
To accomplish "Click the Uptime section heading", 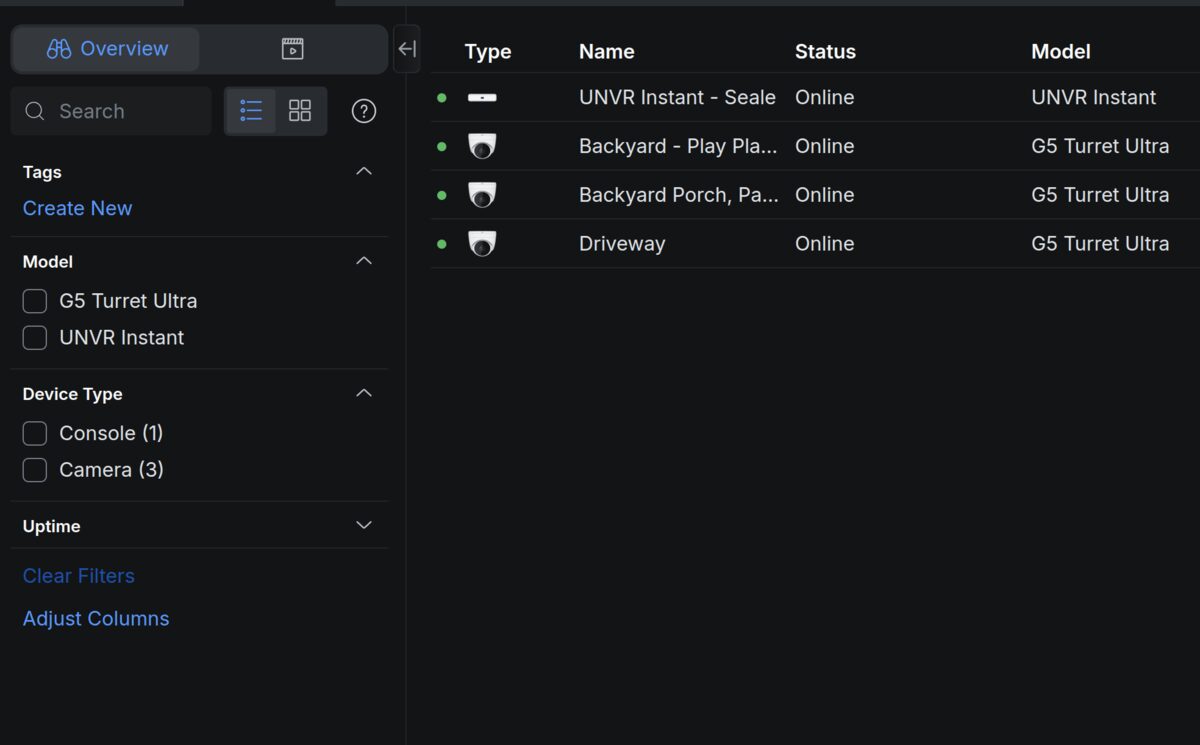I will tap(51, 526).
